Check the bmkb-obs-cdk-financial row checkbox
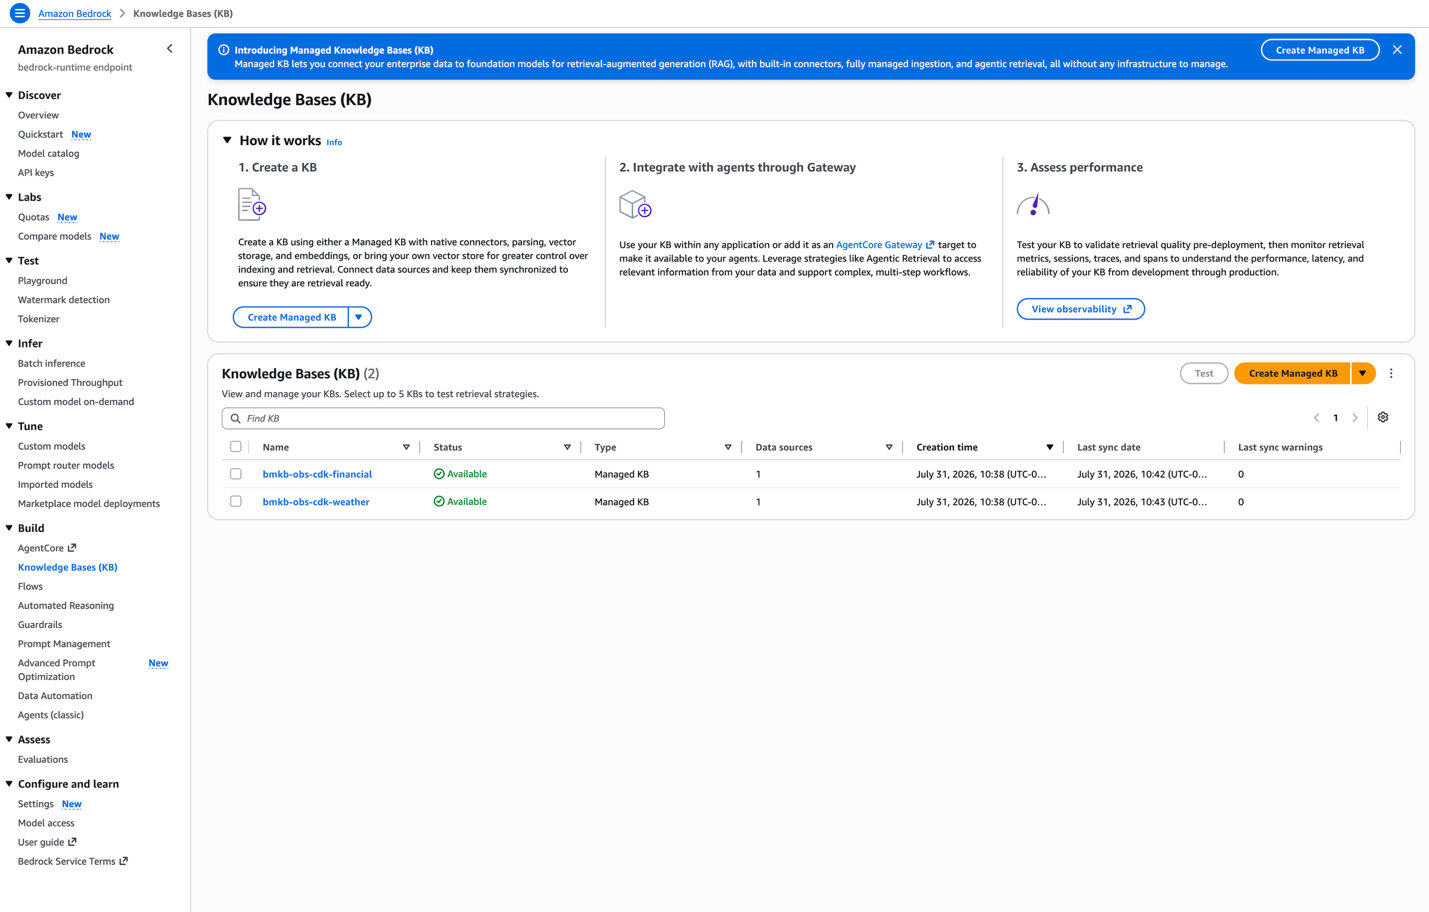 [236, 474]
